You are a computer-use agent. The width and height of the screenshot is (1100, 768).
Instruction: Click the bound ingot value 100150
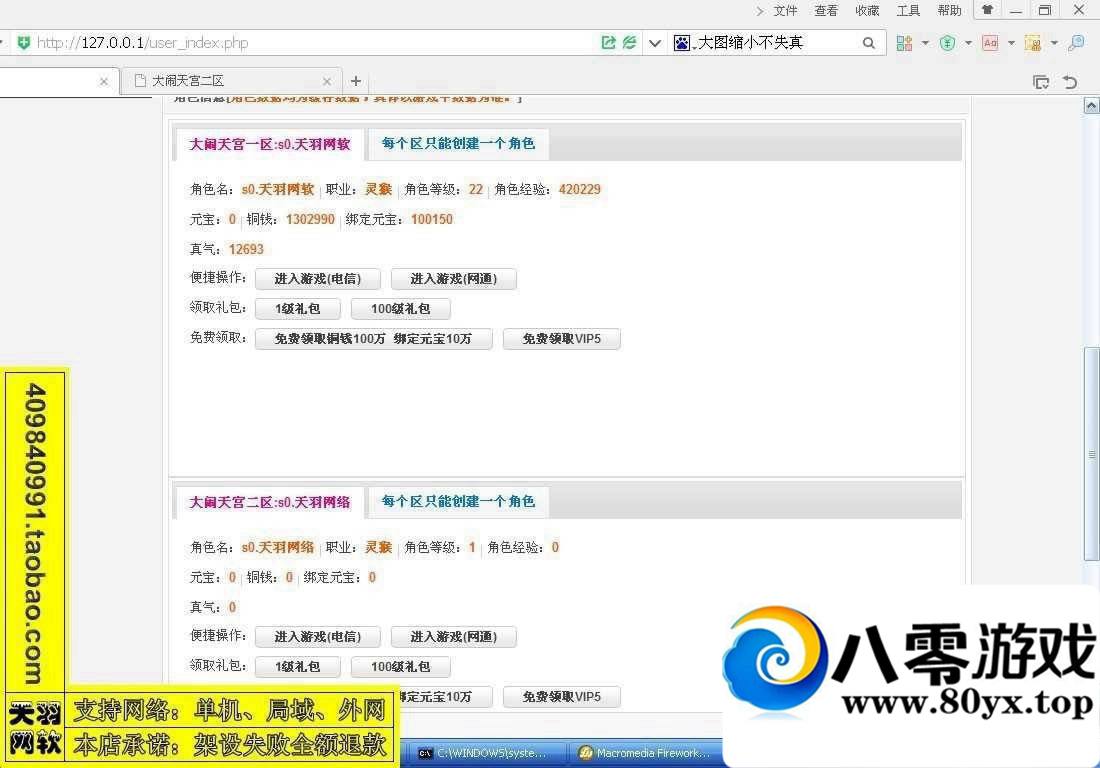click(432, 220)
